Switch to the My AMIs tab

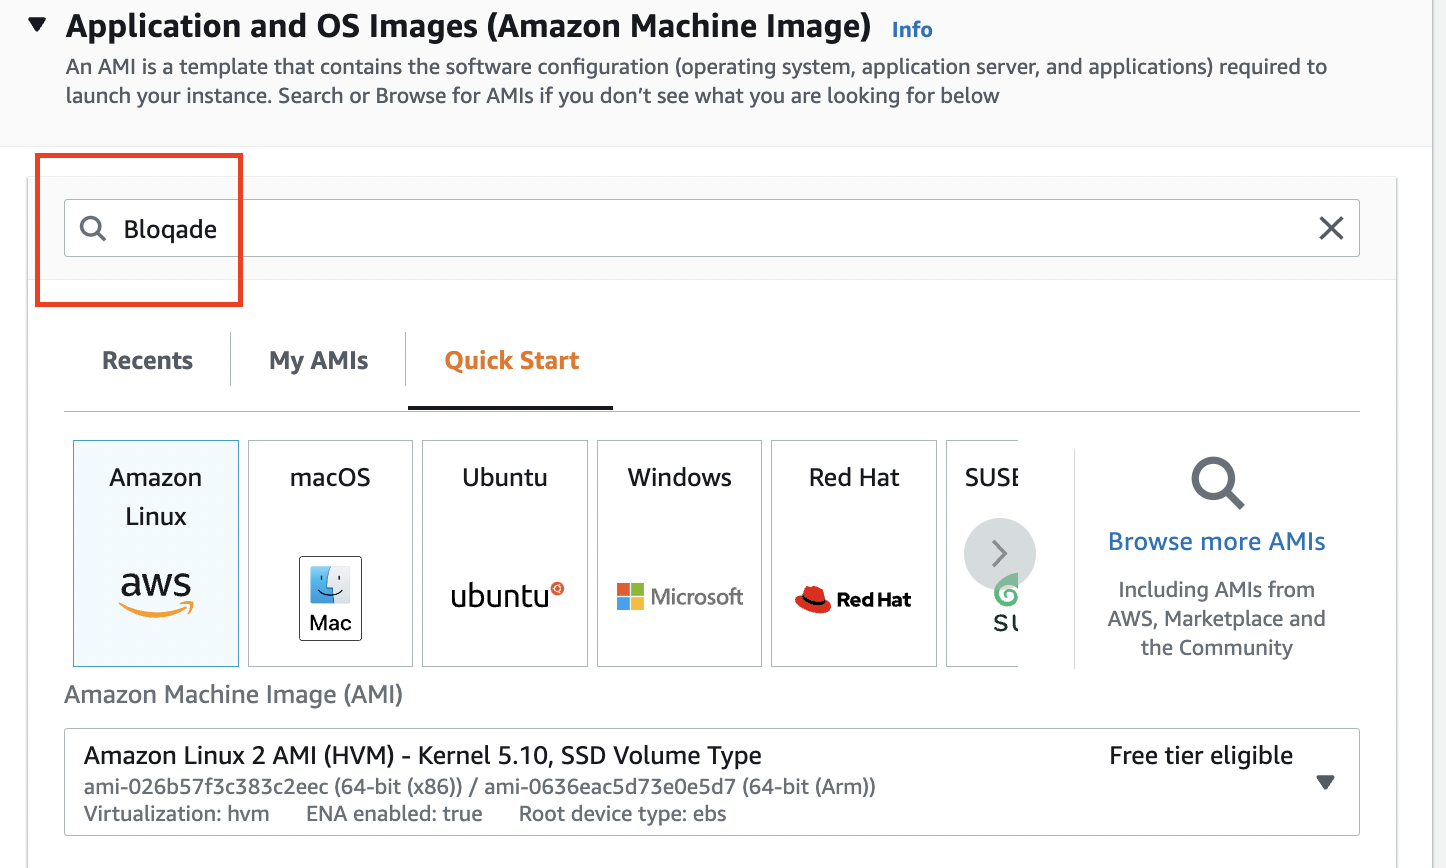coord(319,360)
